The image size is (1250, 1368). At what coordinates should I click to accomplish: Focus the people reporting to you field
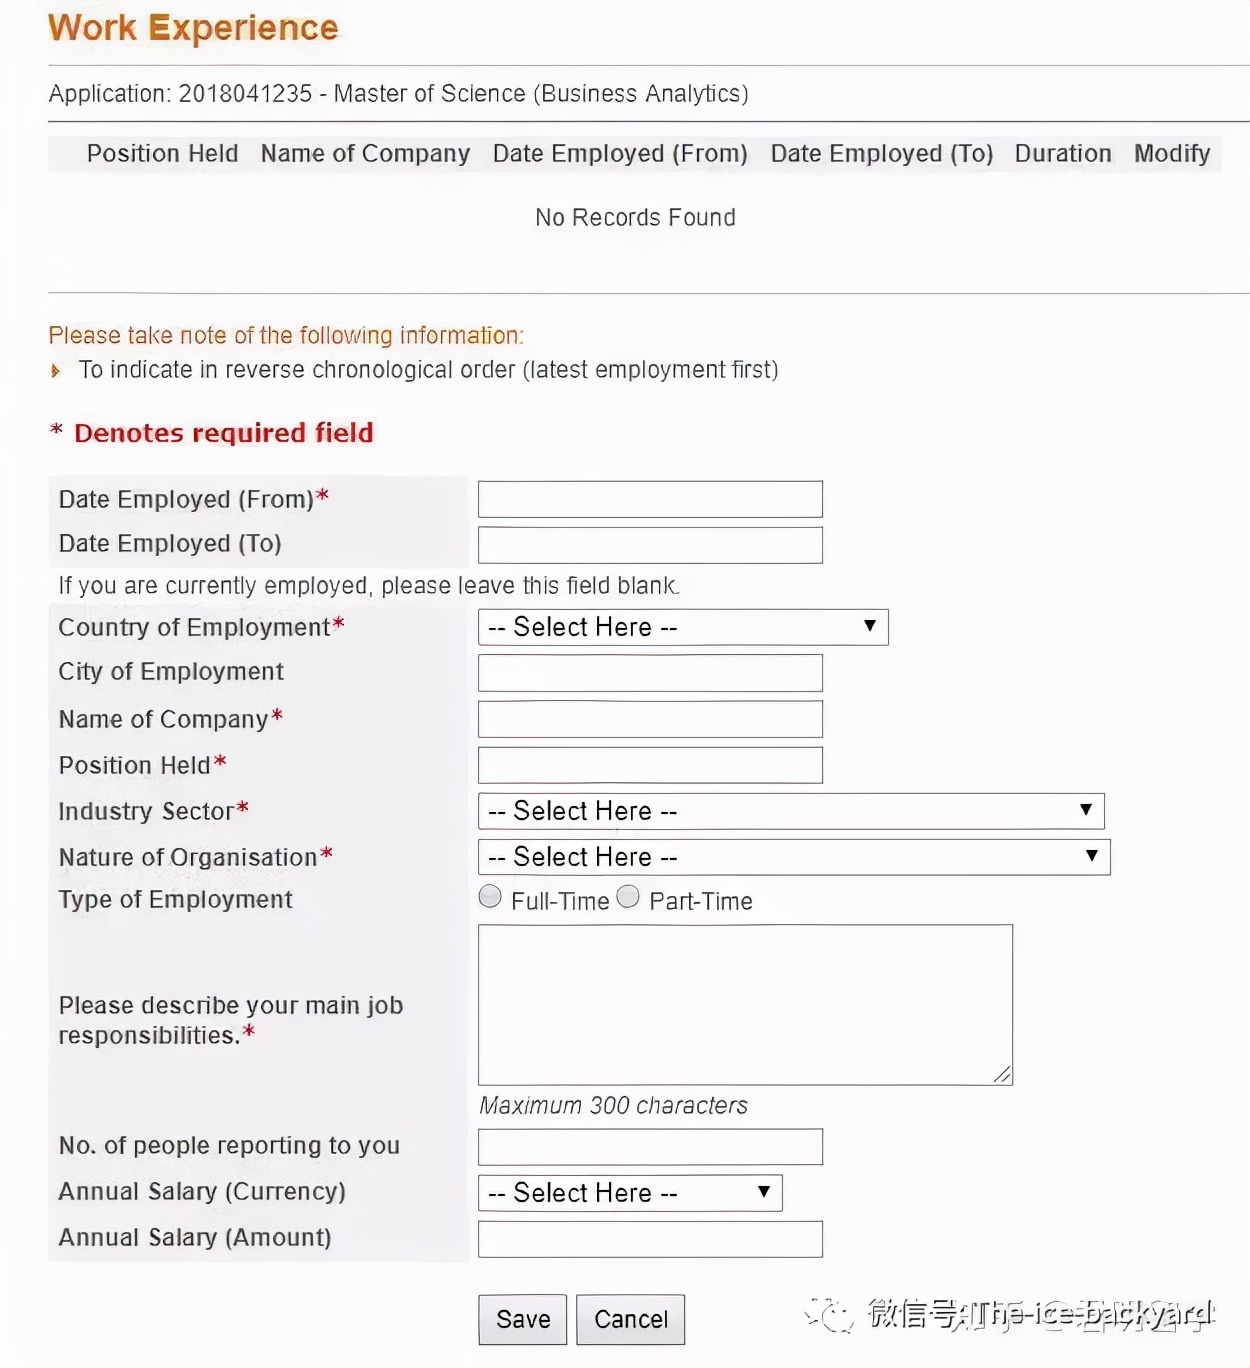(650, 1147)
